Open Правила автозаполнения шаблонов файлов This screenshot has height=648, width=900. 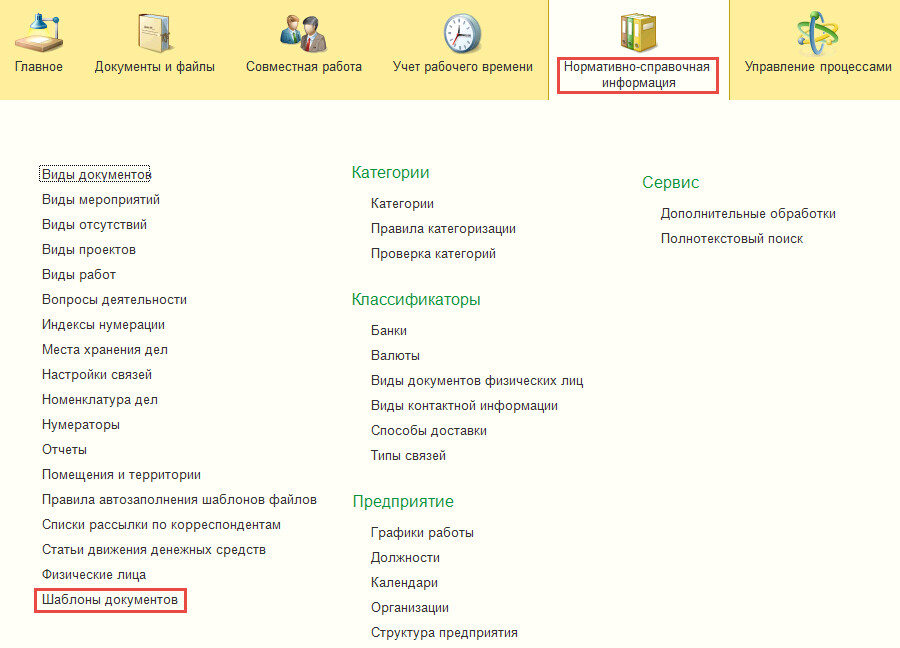point(179,499)
